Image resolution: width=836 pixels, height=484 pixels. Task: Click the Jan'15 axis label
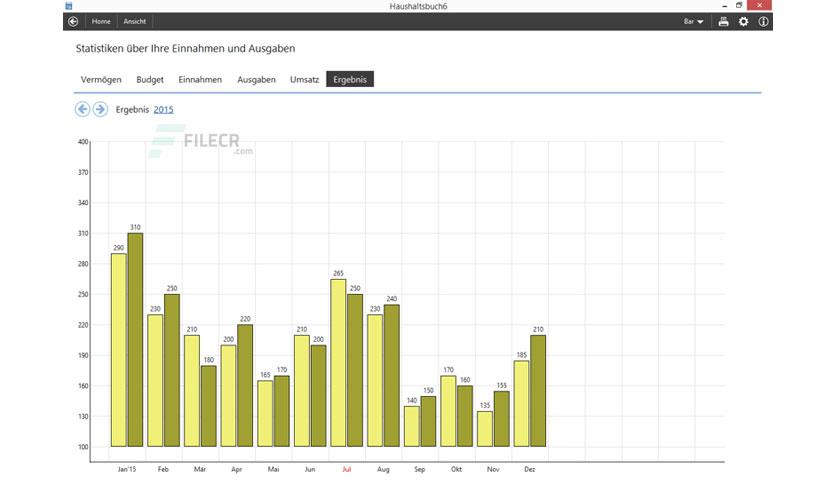pos(127,469)
